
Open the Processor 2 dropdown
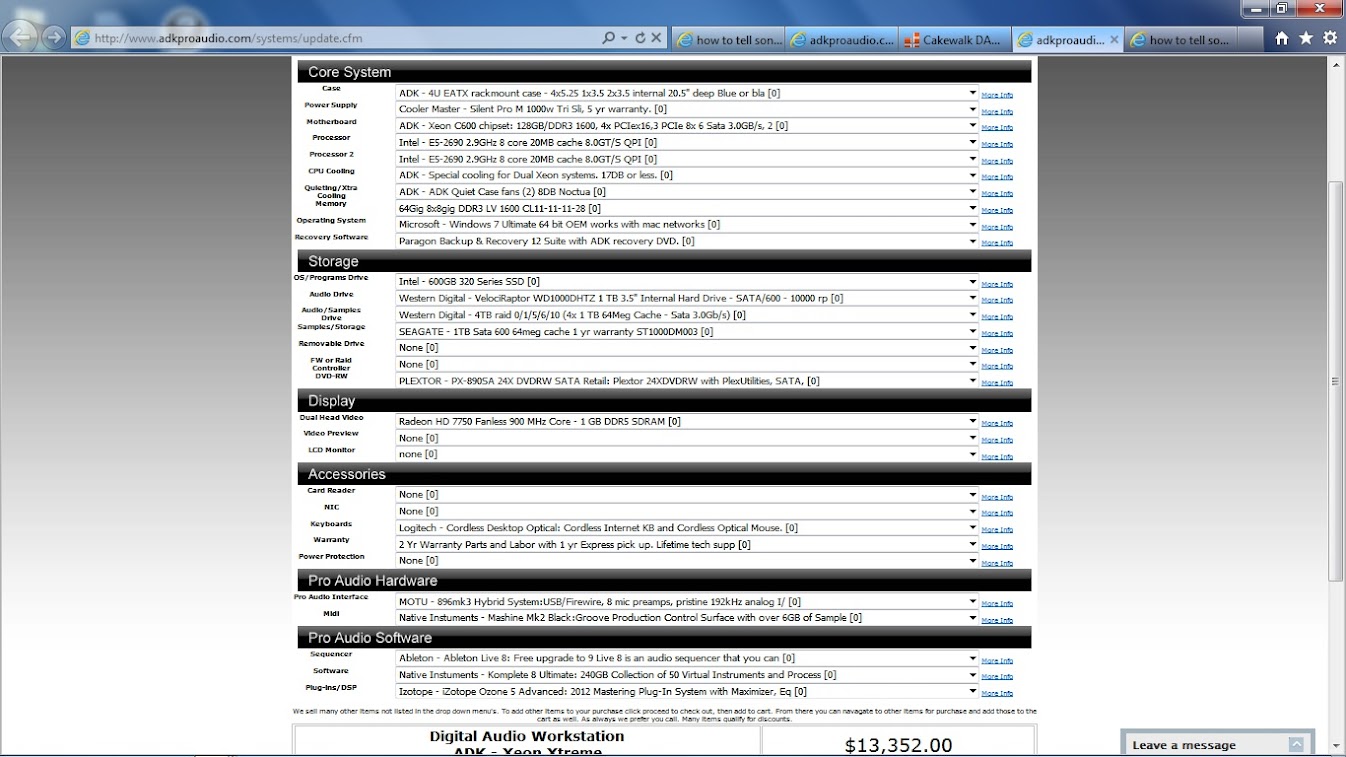[x=686, y=159]
